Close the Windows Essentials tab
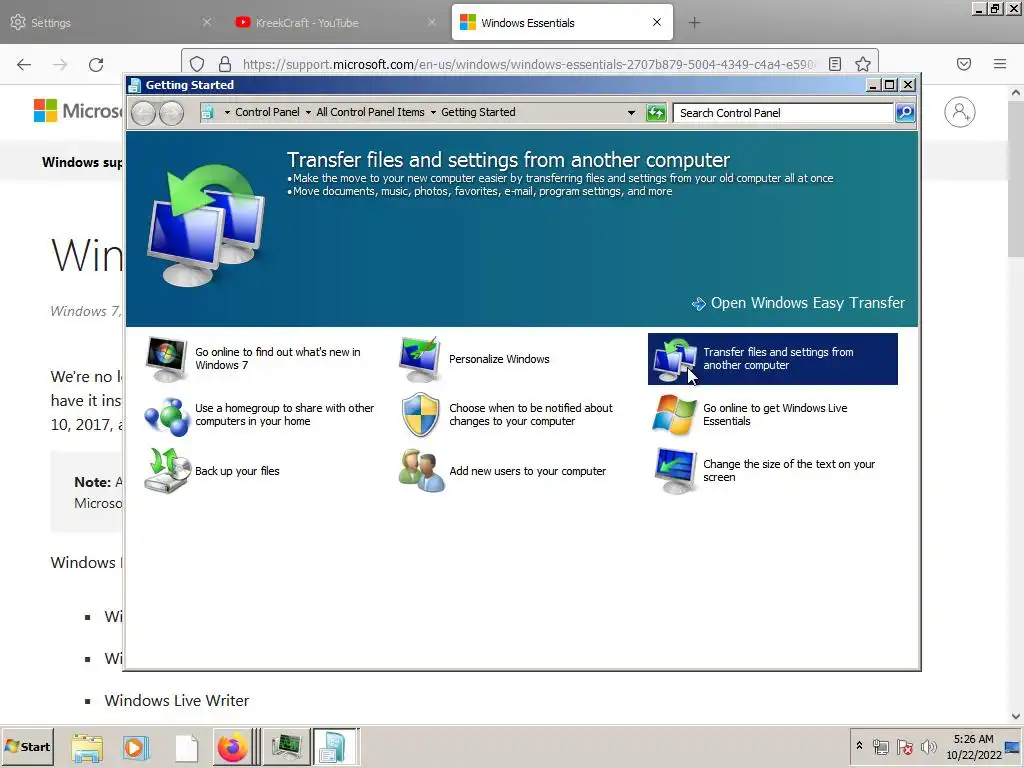This screenshot has height=768, width=1024. [x=657, y=22]
